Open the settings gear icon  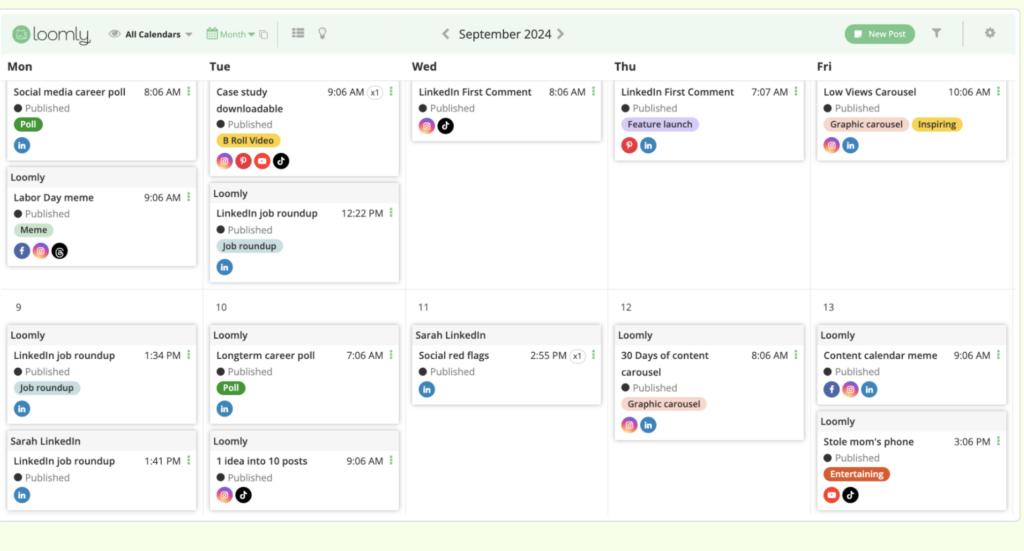pos(990,33)
